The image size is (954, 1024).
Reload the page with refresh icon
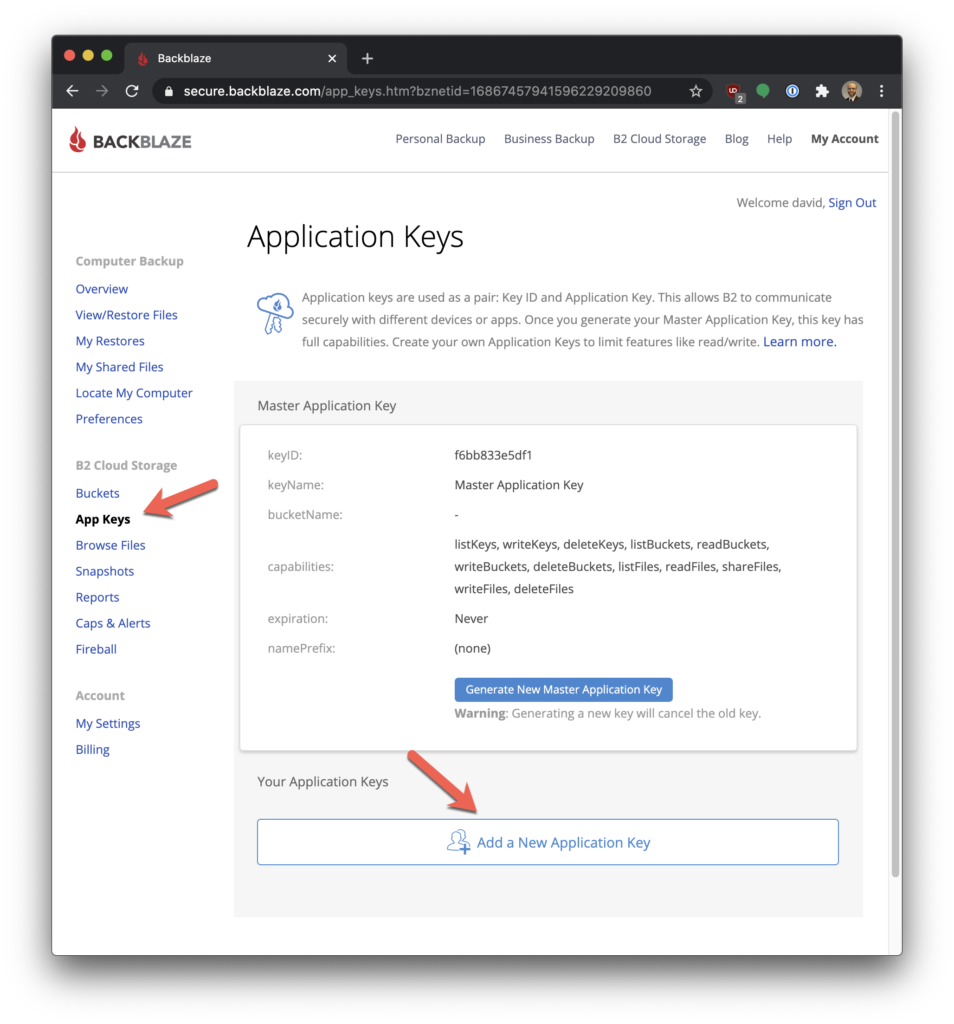131,91
